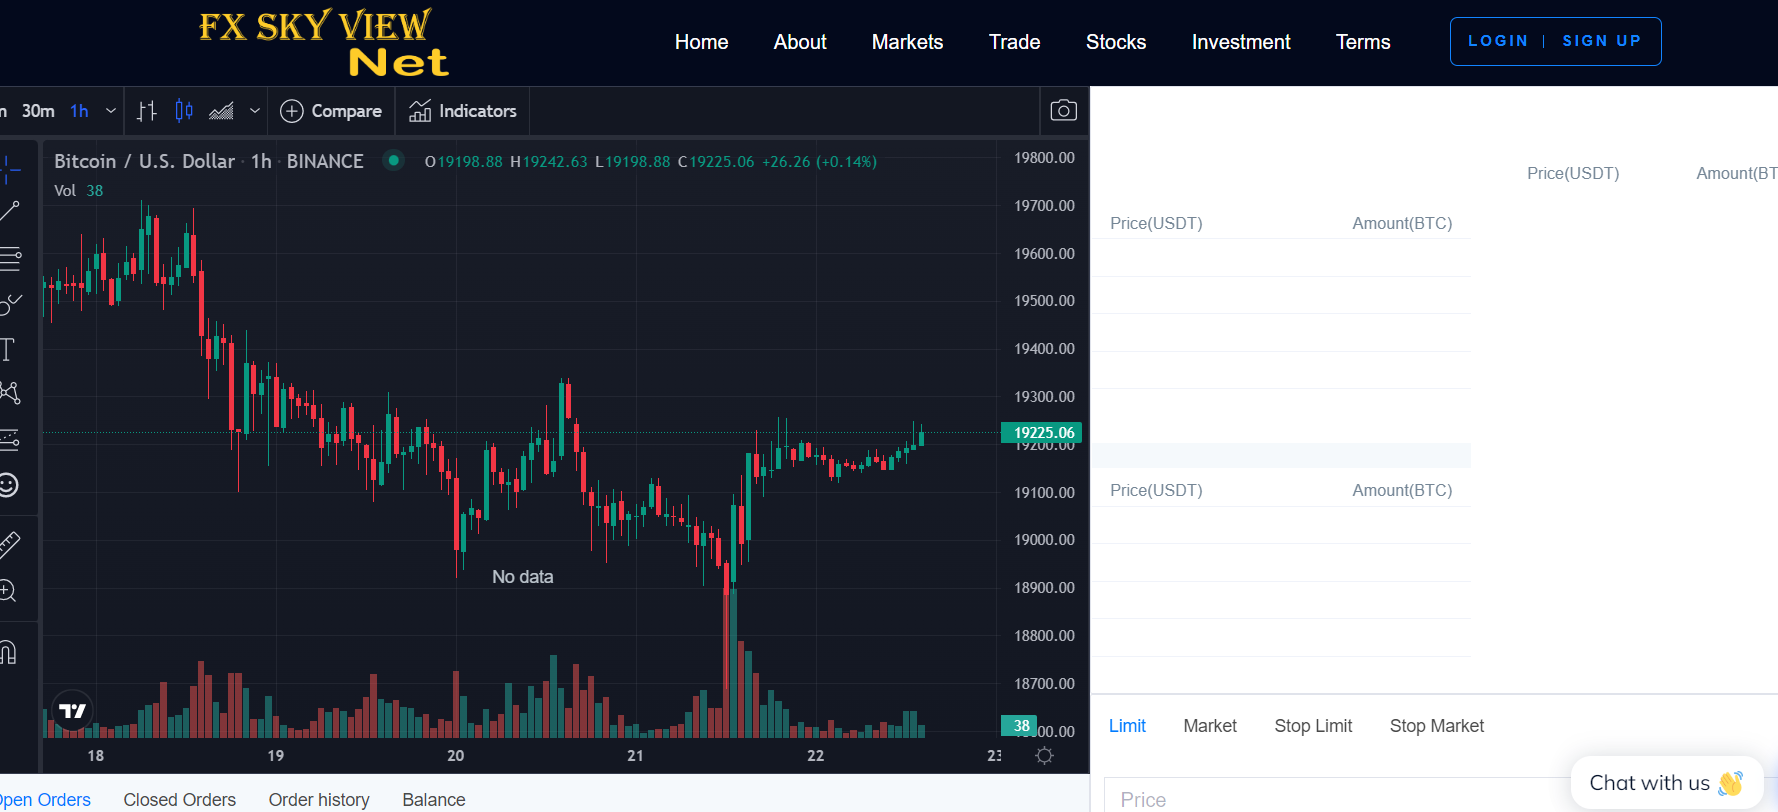The image size is (1778, 812).
Task: Select the brush drawing tool
Action: coord(9,303)
